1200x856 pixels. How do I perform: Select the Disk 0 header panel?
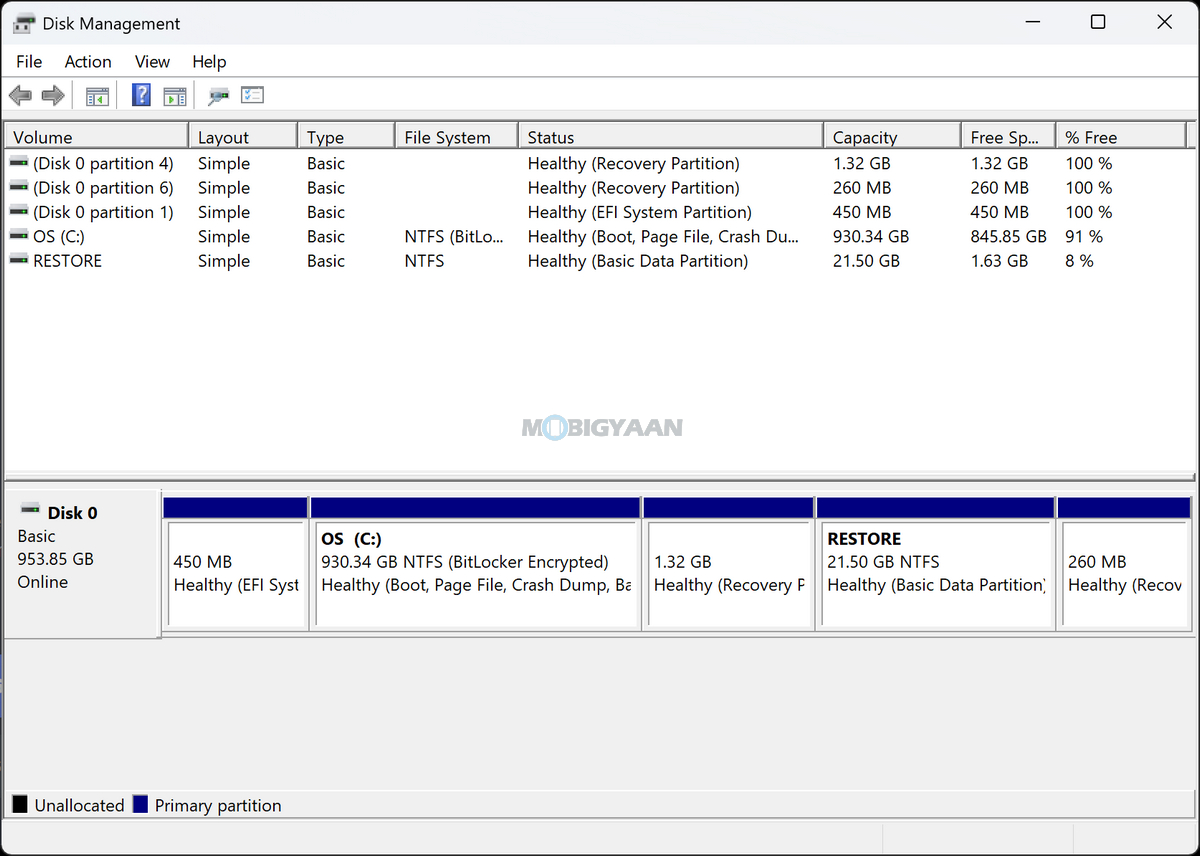pyautogui.click(x=82, y=562)
